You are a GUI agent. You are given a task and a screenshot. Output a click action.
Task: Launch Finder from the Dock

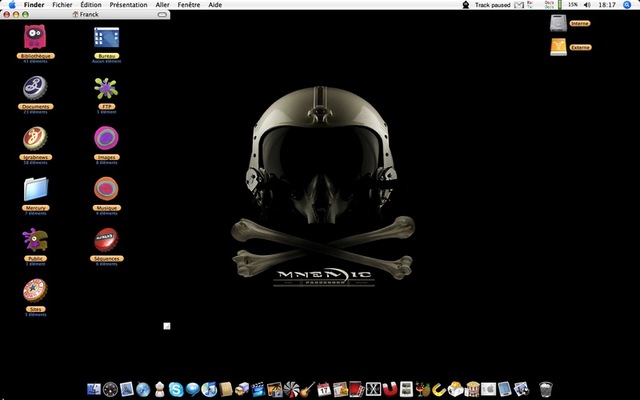pyautogui.click(x=94, y=389)
